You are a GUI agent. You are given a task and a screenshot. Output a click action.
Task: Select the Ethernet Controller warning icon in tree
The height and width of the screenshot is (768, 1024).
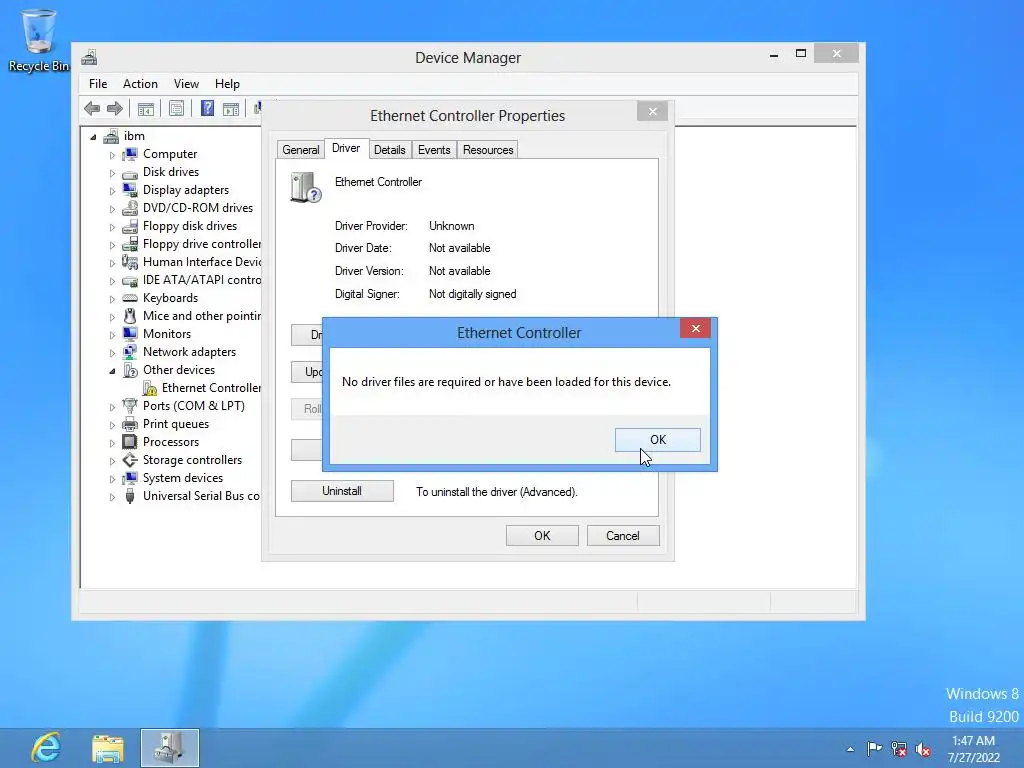point(150,388)
